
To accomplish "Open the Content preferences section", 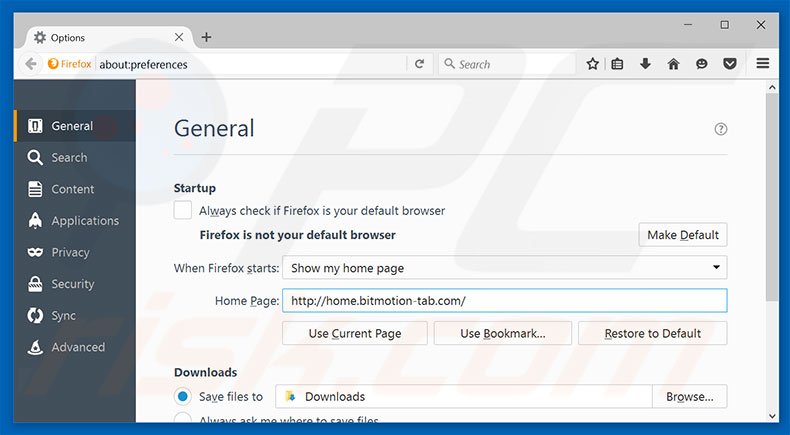I will pos(73,189).
